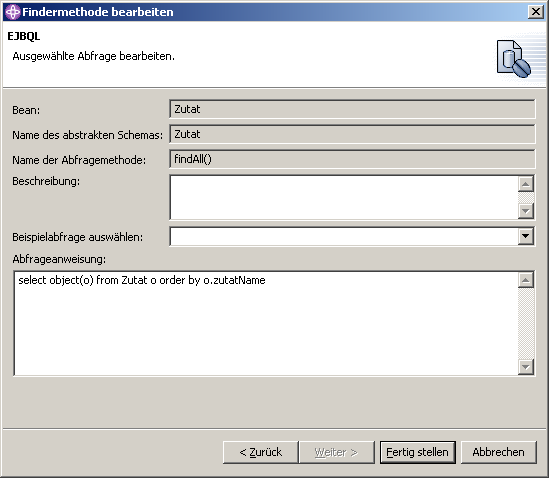Click the select object(o) query text
This screenshot has width=549, height=478.
tap(142, 280)
